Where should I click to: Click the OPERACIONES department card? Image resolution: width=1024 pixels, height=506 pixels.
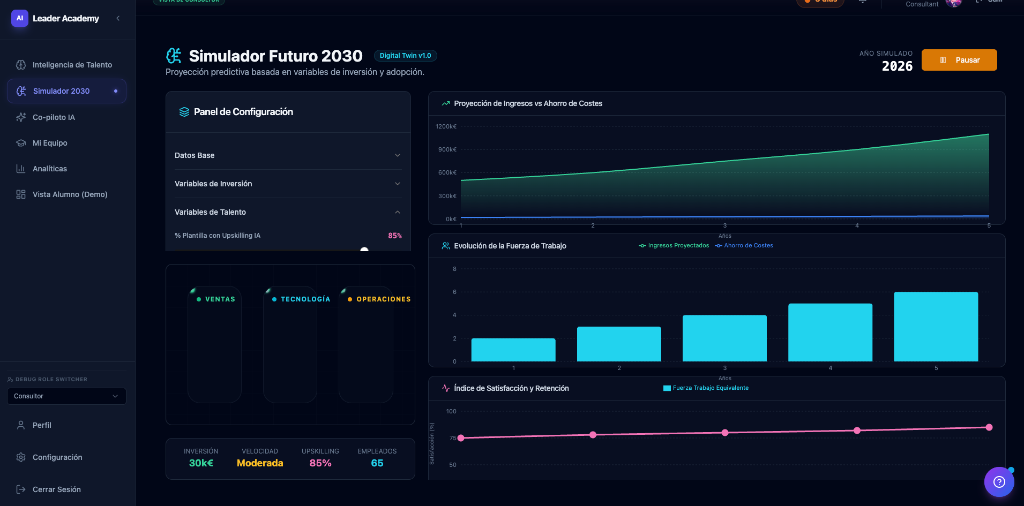(x=366, y=344)
